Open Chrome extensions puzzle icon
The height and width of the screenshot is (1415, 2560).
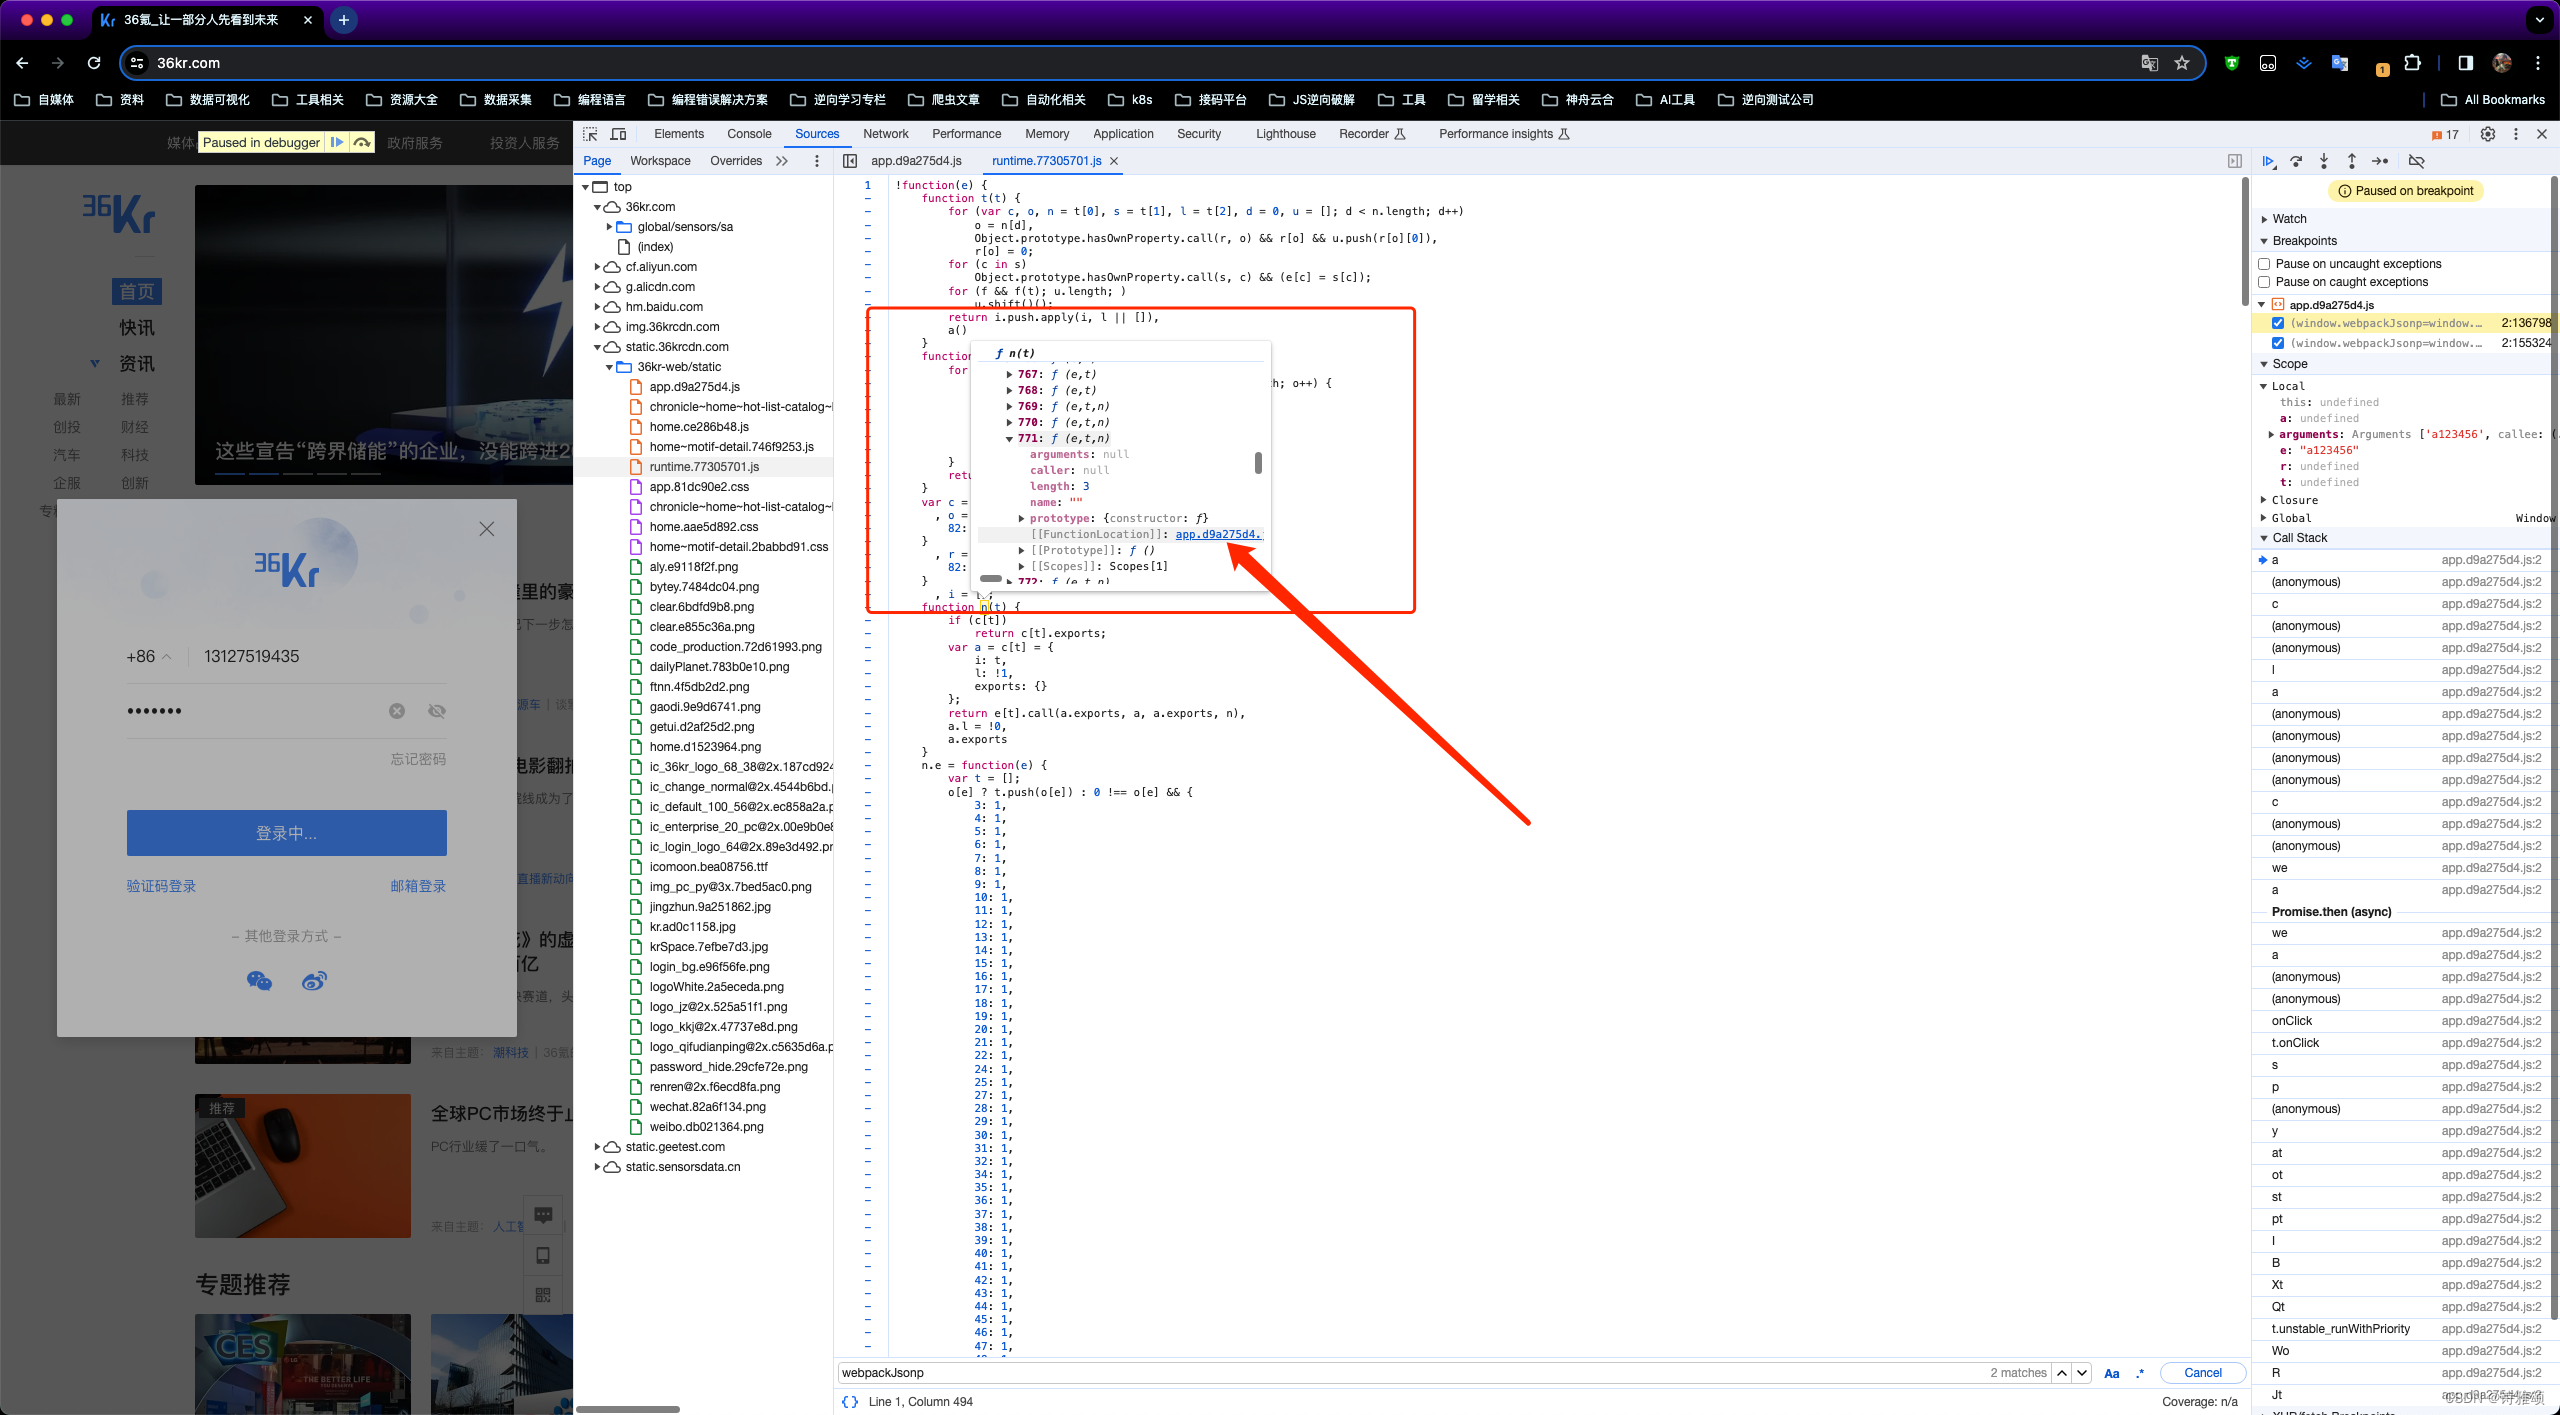[2413, 63]
